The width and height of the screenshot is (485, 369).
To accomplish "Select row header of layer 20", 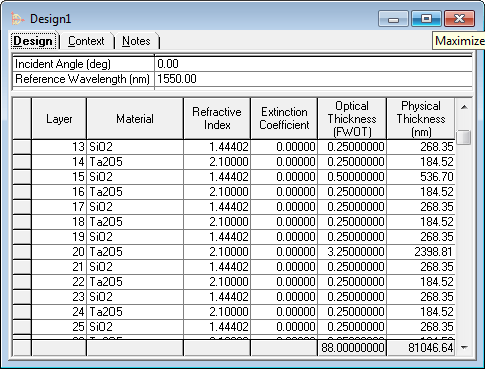I will pyautogui.click(x=22, y=252).
